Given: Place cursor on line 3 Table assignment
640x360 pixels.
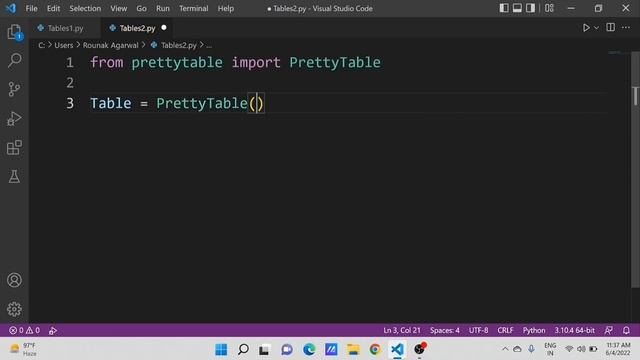Looking at the screenshot, I should [x=177, y=103].
